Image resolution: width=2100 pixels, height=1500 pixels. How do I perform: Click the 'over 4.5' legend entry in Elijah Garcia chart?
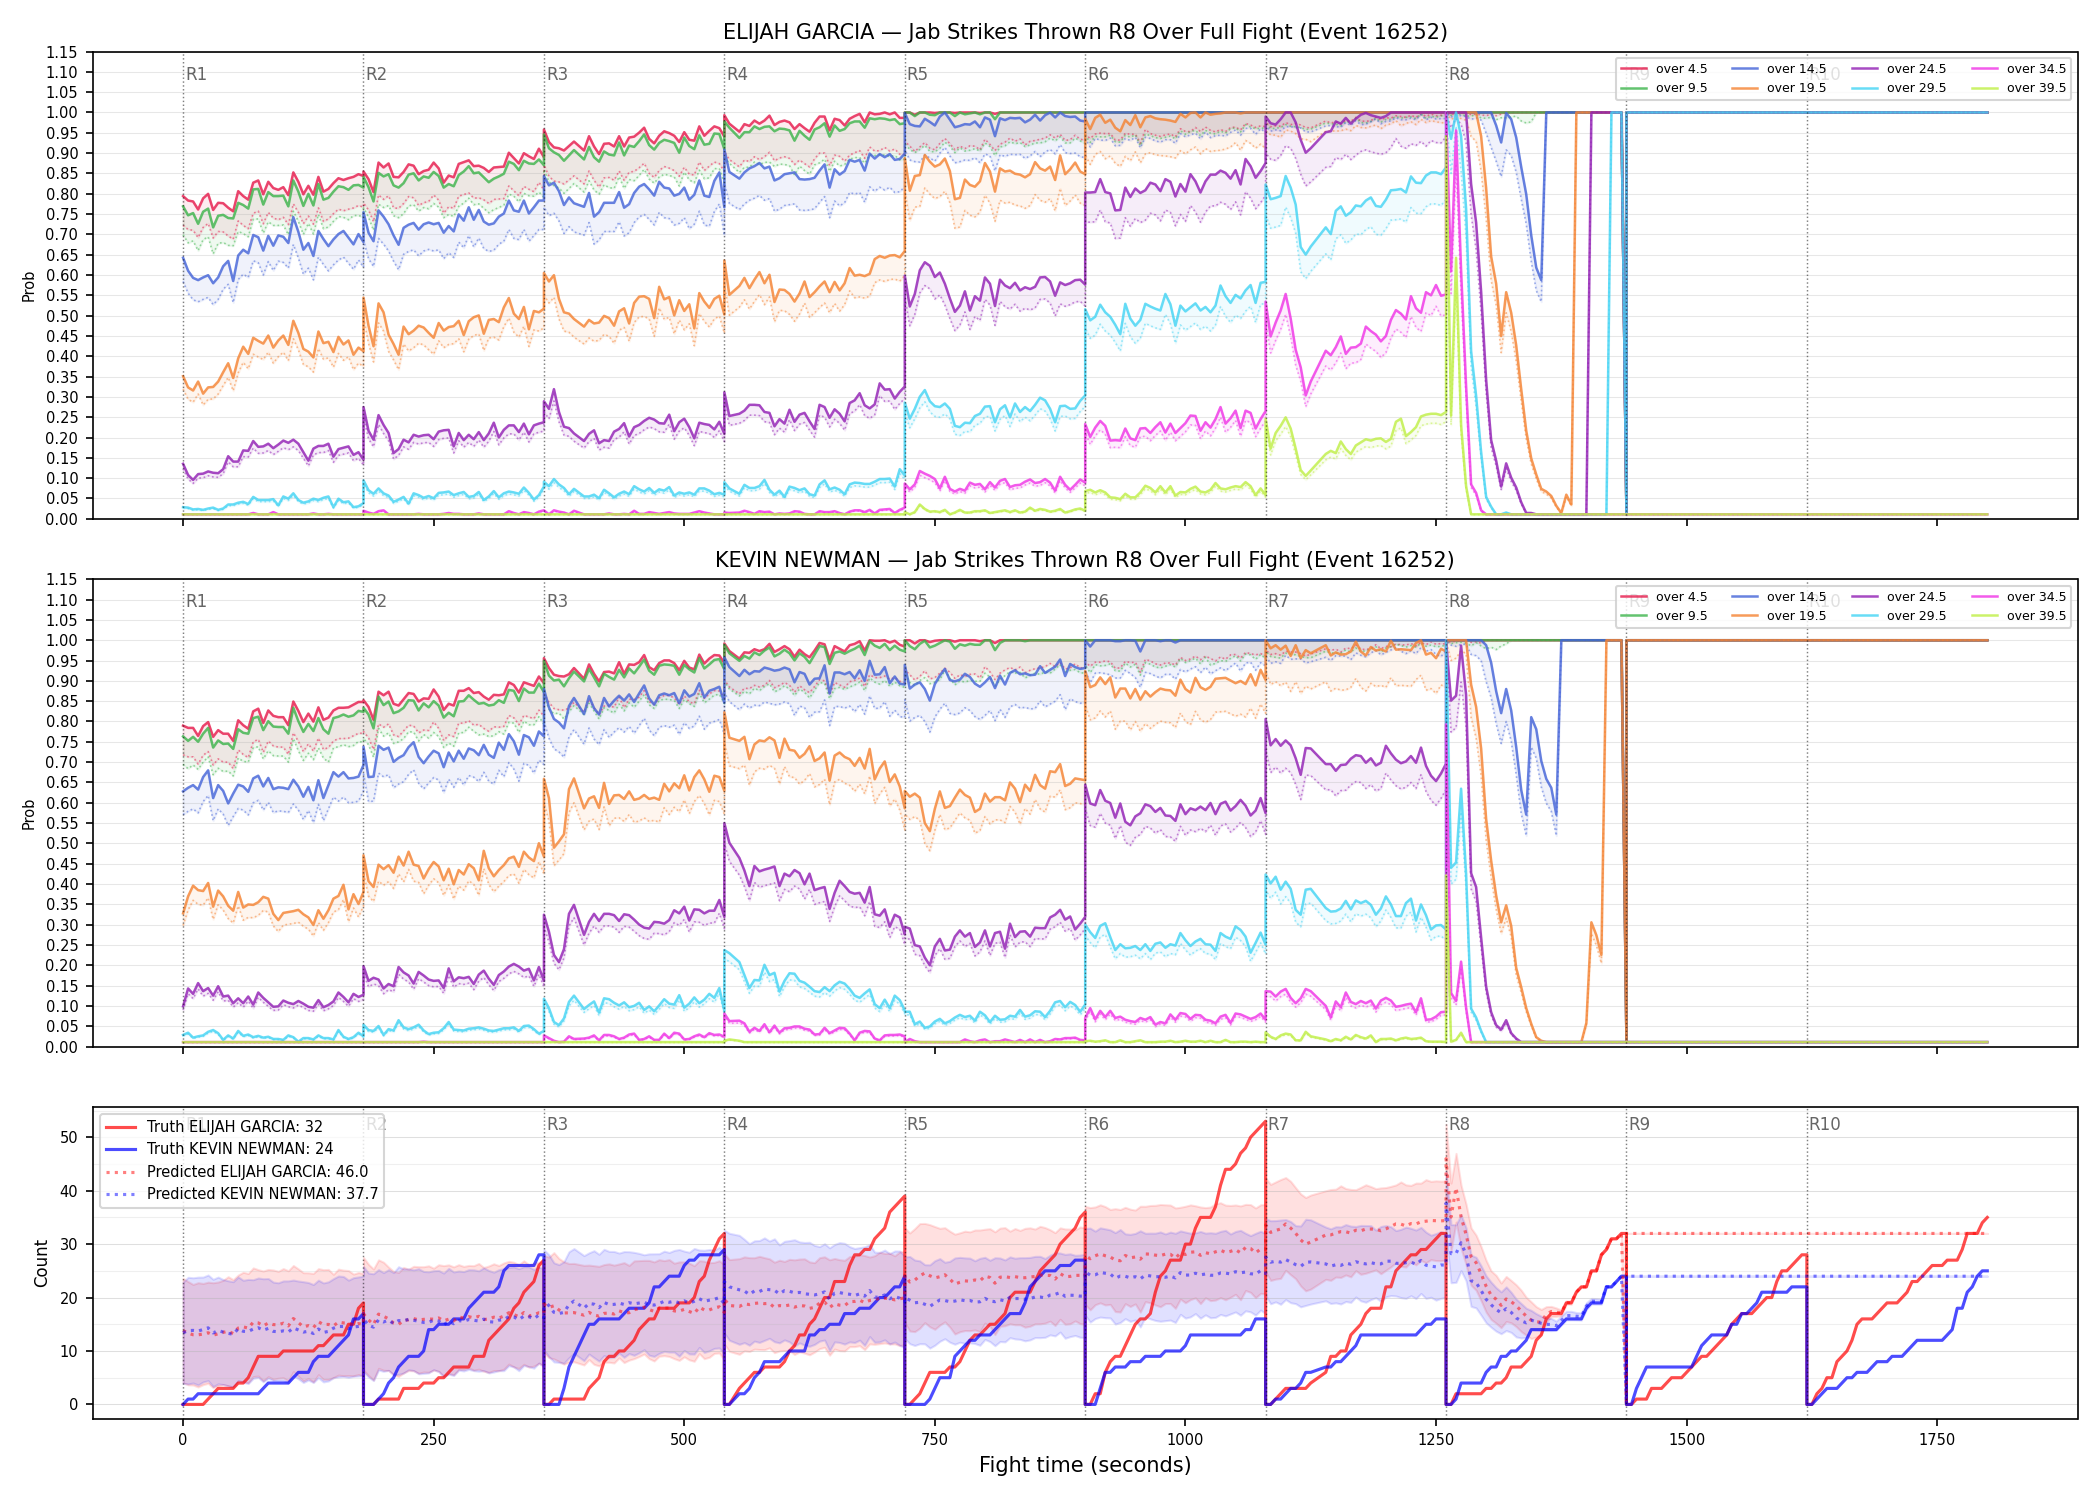(1663, 69)
